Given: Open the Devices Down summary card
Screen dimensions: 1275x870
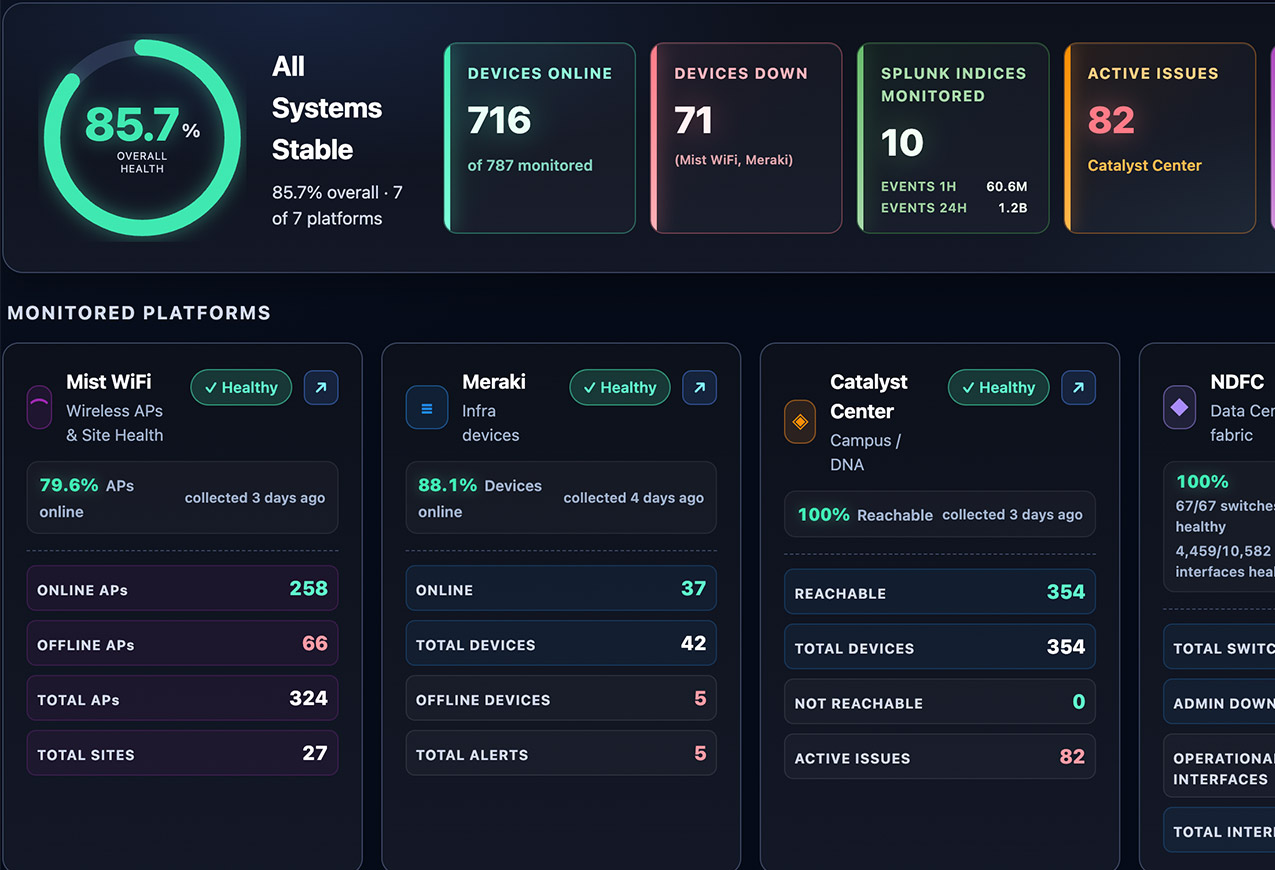Looking at the screenshot, I should click(746, 138).
